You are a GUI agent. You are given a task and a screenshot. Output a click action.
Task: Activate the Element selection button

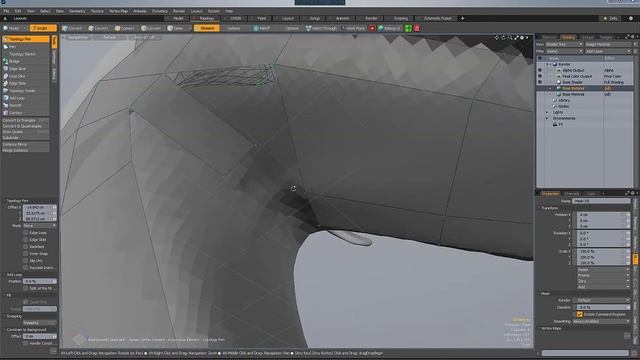[207, 28]
